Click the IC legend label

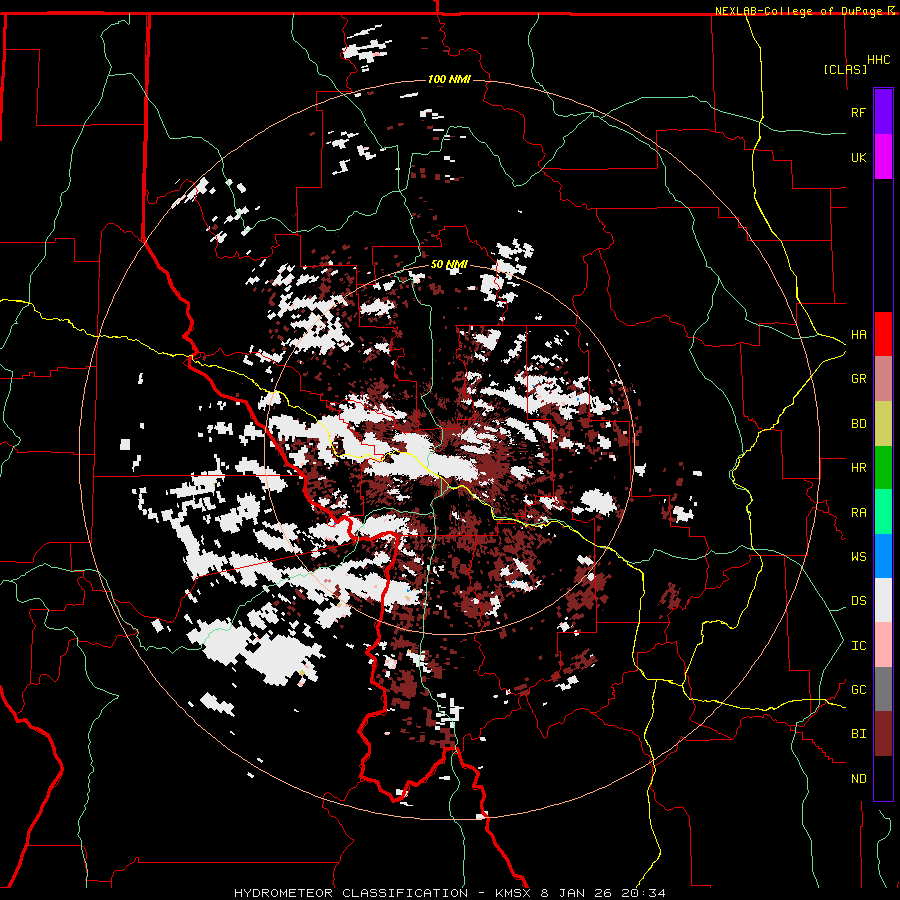pos(858,646)
